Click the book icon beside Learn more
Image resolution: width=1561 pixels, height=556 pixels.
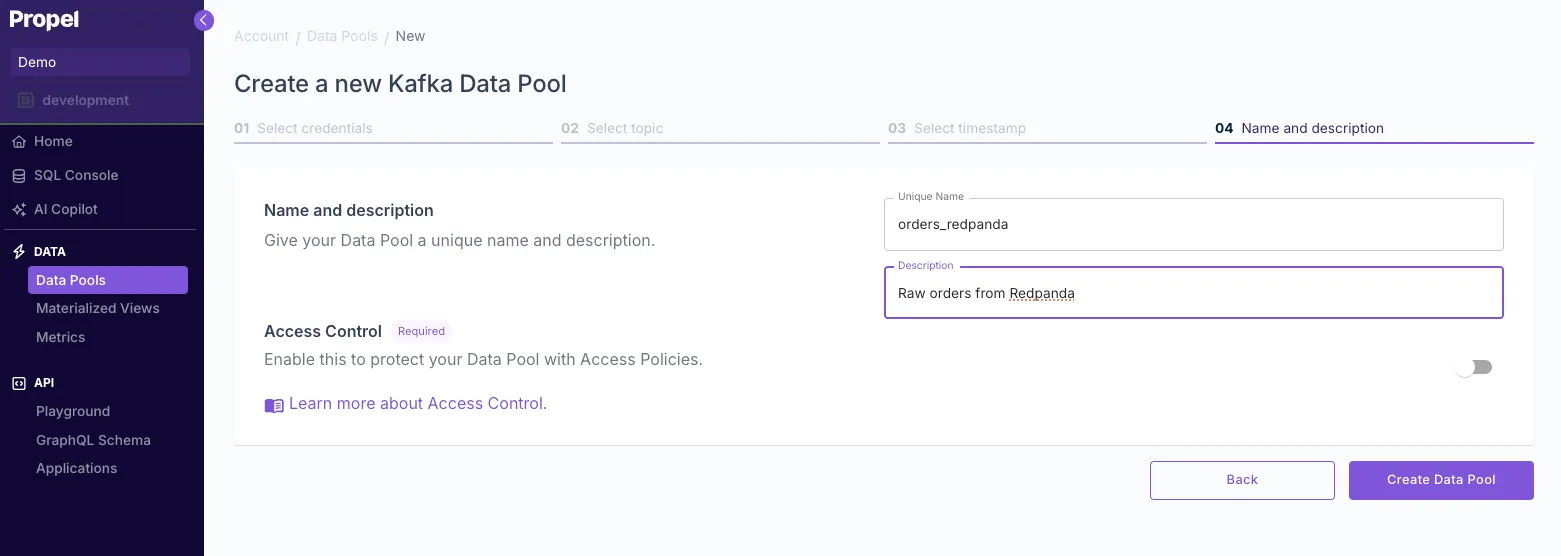274,405
